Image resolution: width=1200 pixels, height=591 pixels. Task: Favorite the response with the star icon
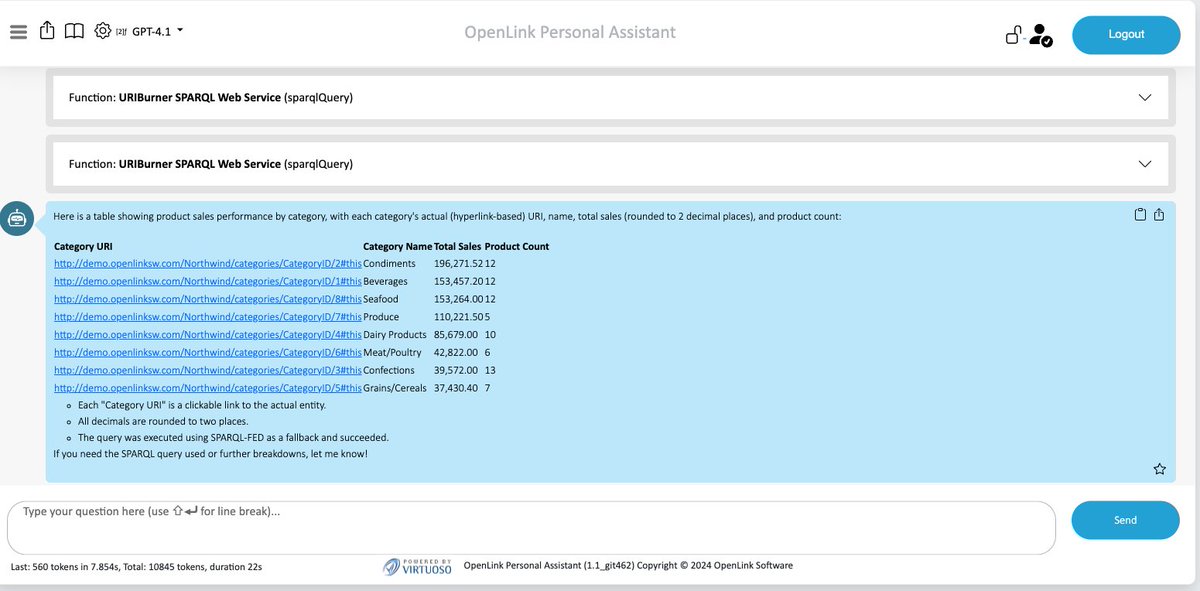(1160, 468)
